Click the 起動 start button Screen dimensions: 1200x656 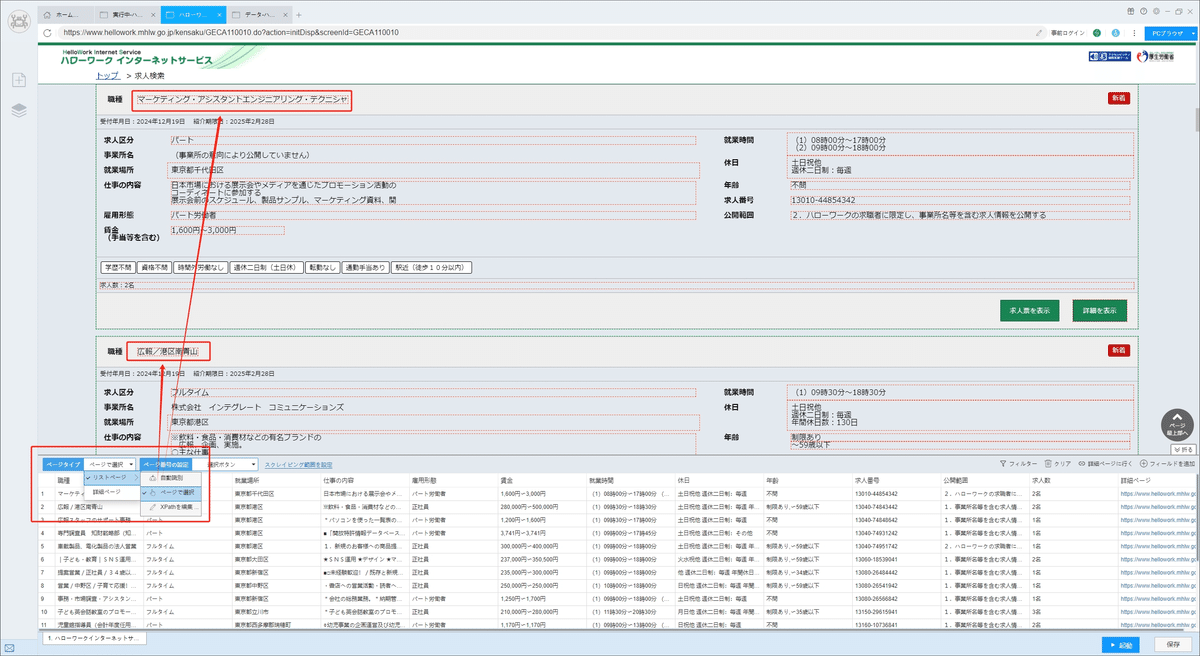pyautogui.click(x=1121, y=645)
